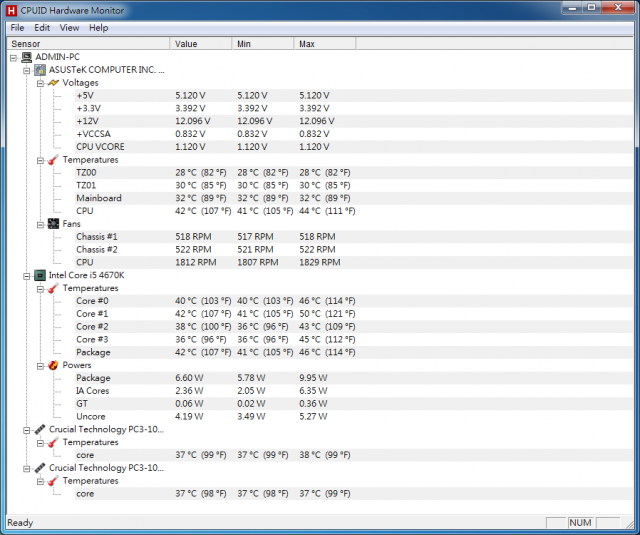640x535 pixels.
Task: Click the first Crucial Technology memory icon
Action: click(x=40, y=429)
